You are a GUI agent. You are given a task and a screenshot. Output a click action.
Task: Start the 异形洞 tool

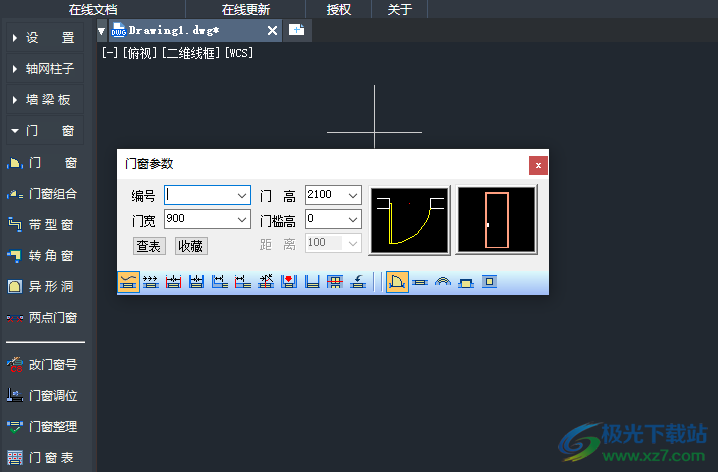42,287
